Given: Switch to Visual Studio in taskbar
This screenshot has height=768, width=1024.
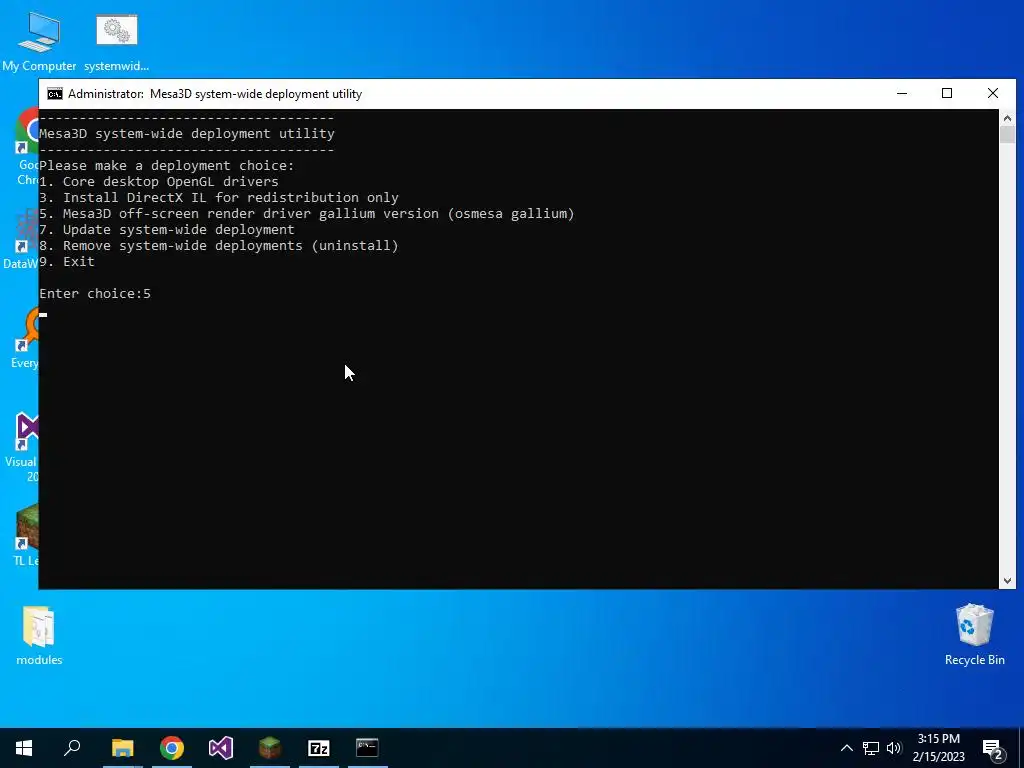Looking at the screenshot, I should [221, 748].
